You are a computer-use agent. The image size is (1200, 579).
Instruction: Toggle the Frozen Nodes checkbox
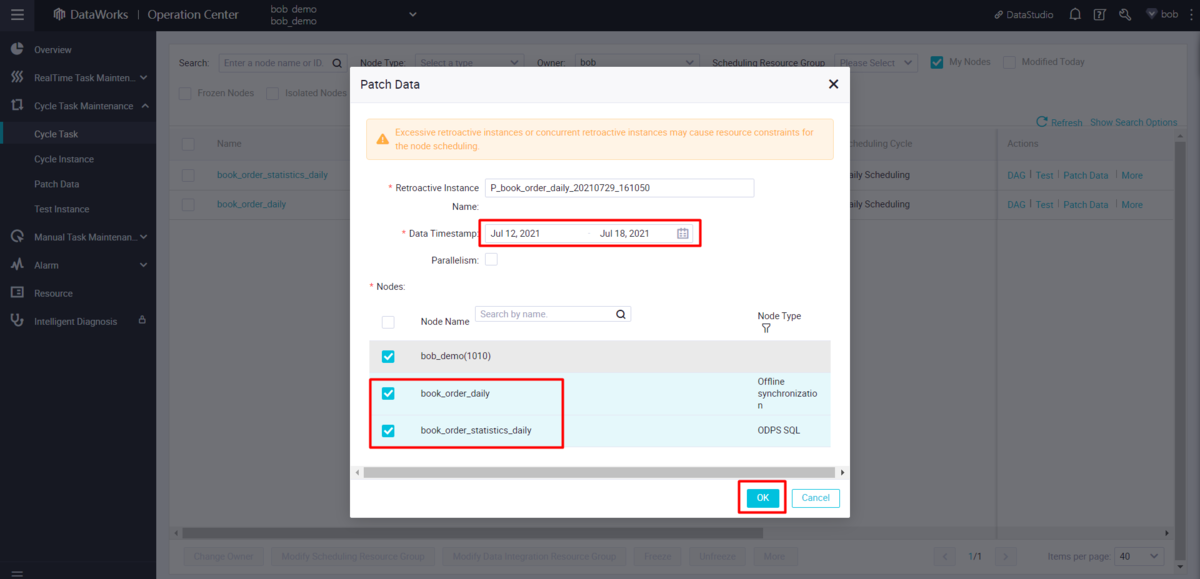click(185, 93)
